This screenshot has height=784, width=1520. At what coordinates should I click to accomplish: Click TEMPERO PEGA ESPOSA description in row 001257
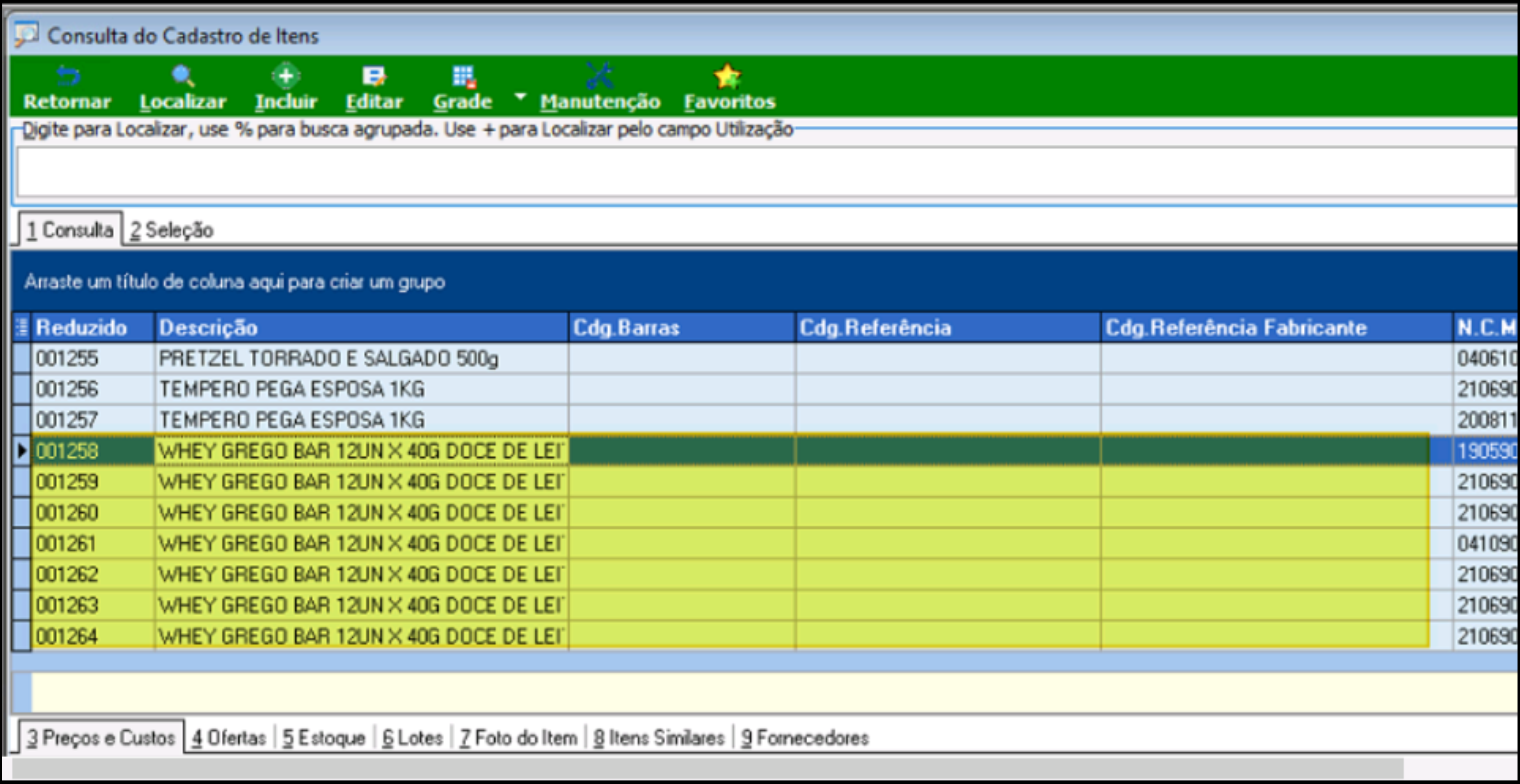[362, 419]
